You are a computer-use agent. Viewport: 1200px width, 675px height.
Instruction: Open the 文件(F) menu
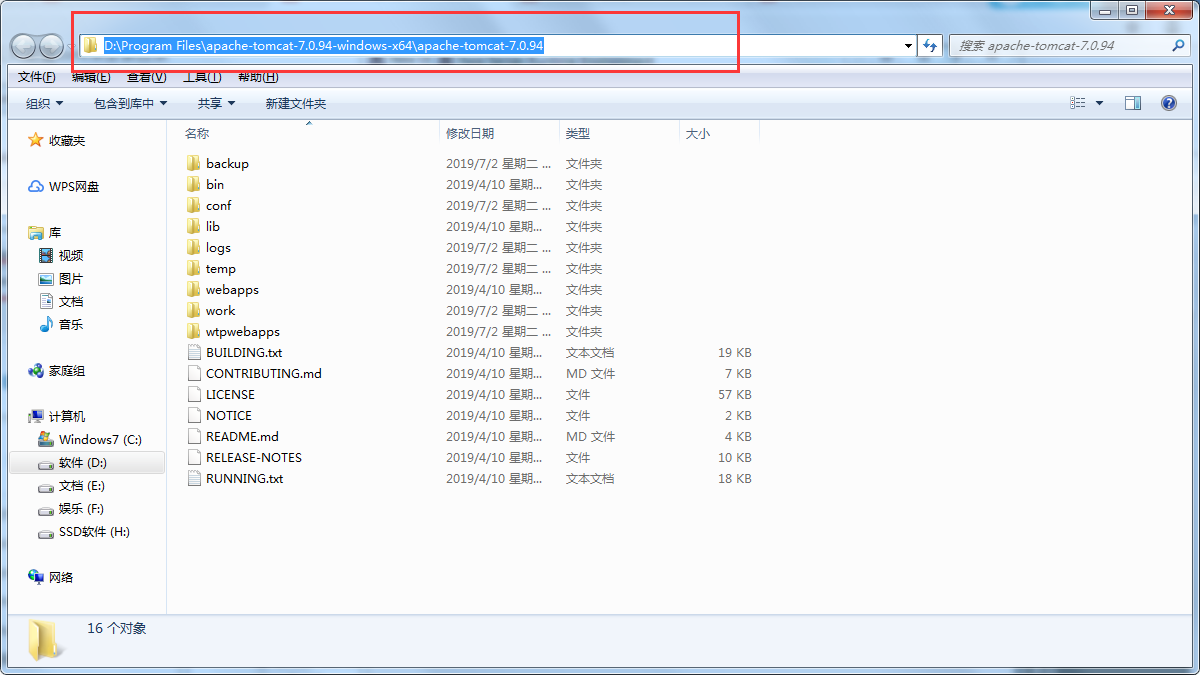tap(37, 77)
